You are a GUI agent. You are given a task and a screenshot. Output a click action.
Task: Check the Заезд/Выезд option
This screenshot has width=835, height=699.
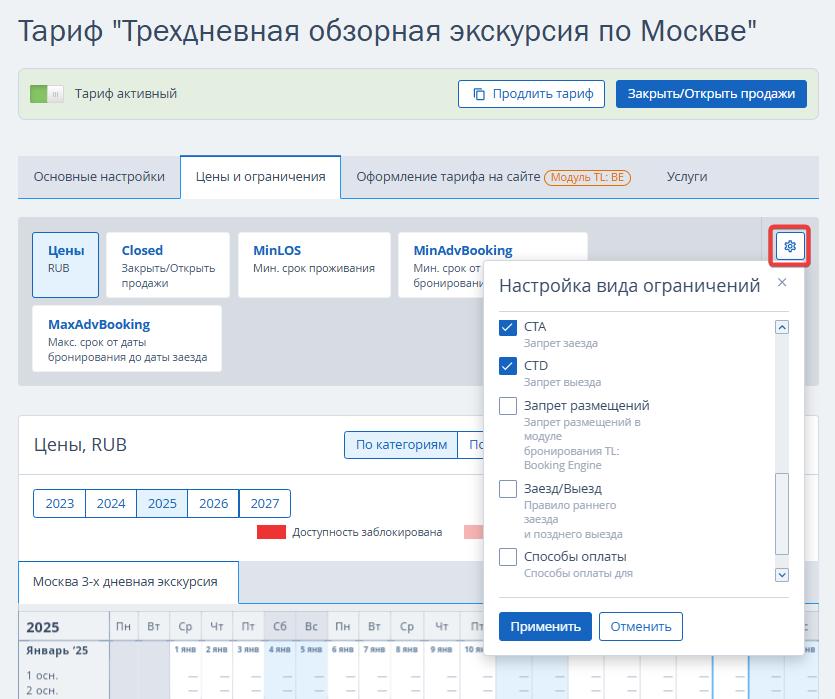coord(507,489)
